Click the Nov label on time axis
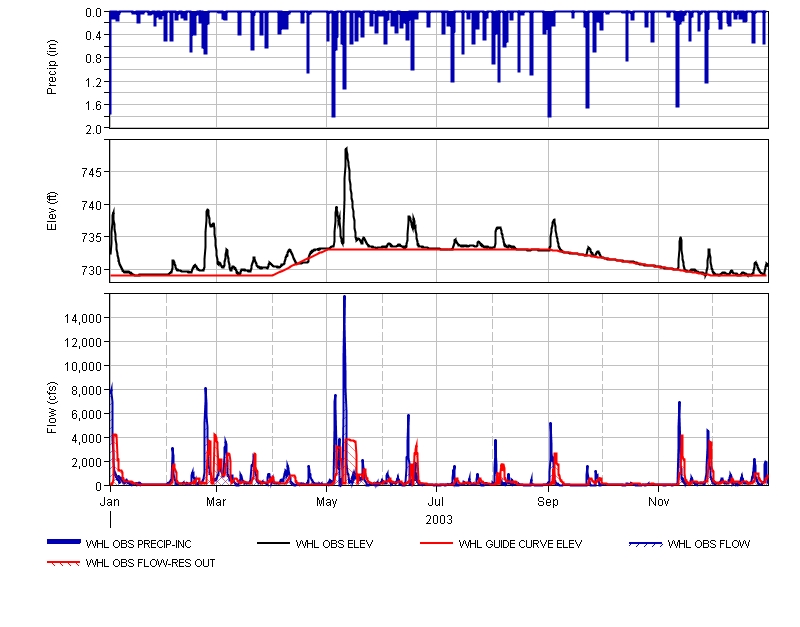Screen dimensions: 800x627 (x=659, y=501)
